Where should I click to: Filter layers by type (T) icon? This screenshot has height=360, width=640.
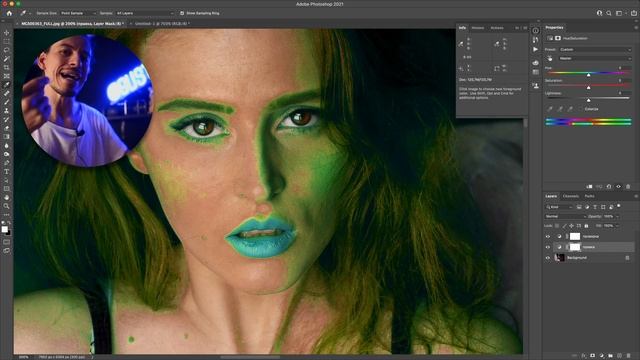[x=595, y=207]
